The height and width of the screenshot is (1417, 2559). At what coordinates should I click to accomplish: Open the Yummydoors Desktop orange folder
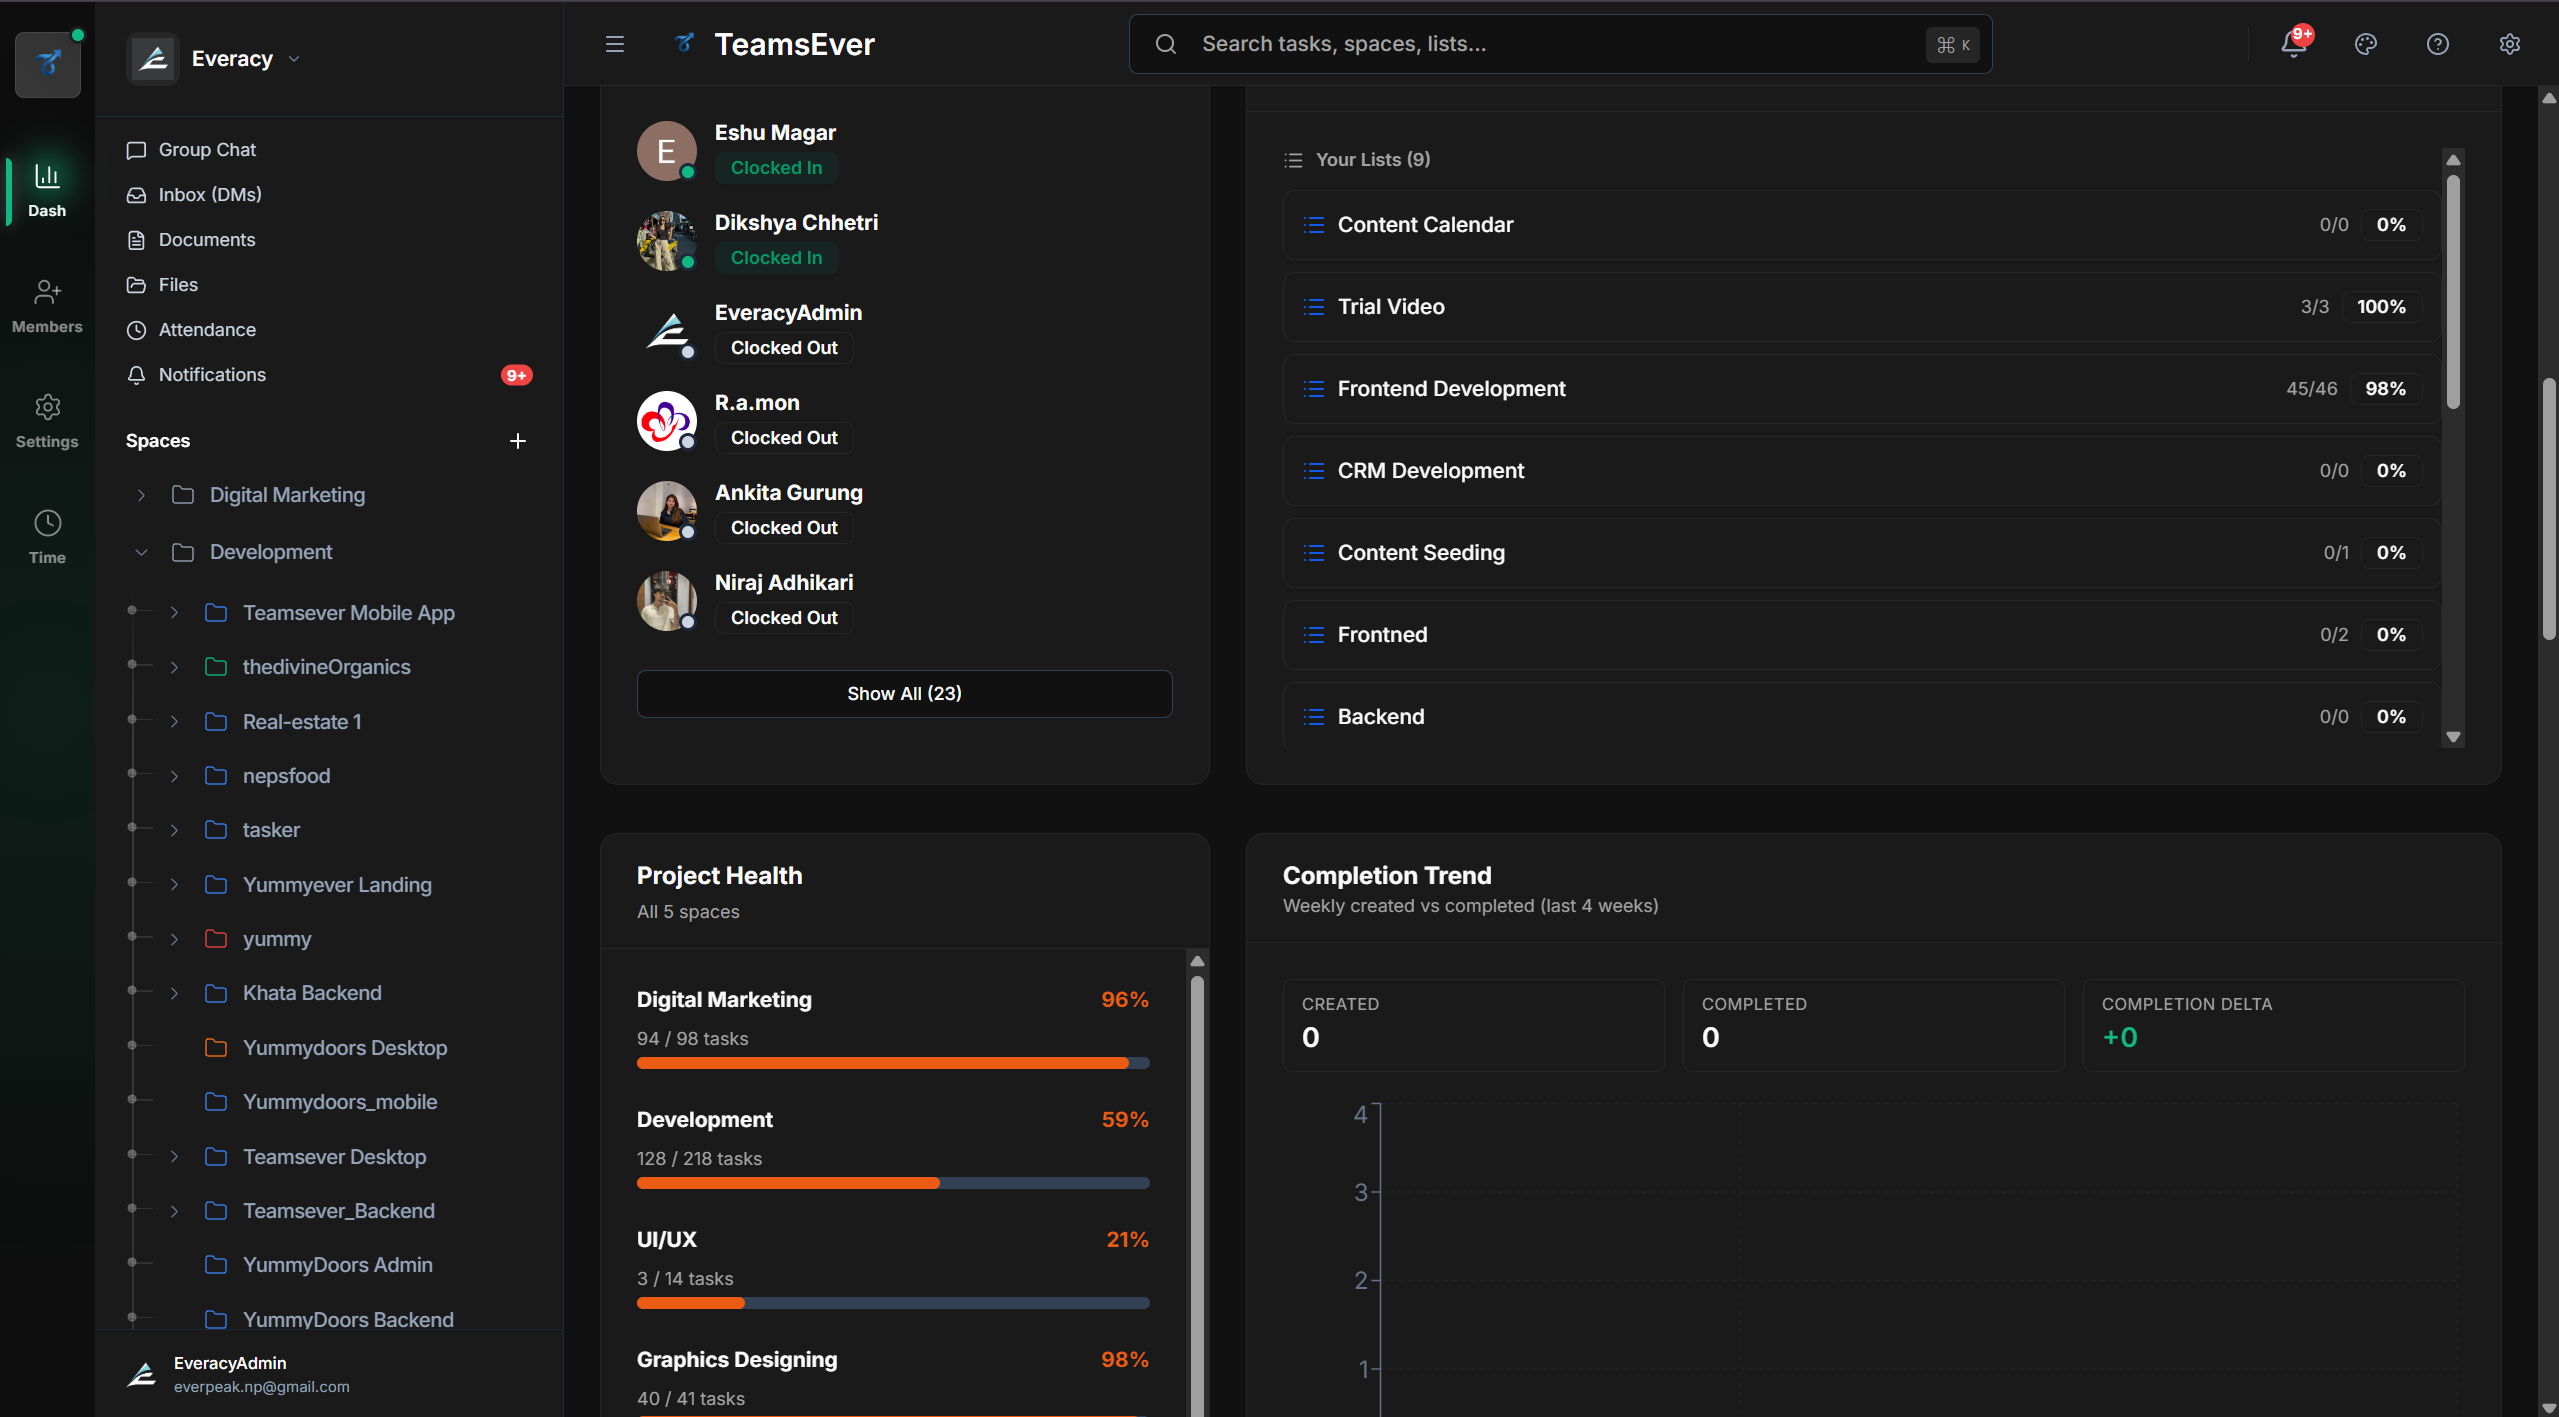216,1048
